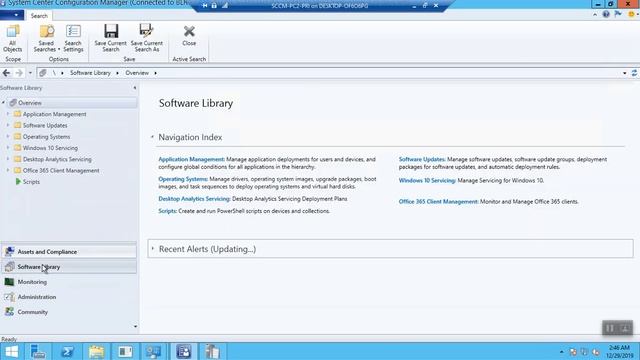Image resolution: width=640 pixels, height=360 pixels.
Task: Open the Configuration Manager console taskbar icon
Action: point(183,351)
